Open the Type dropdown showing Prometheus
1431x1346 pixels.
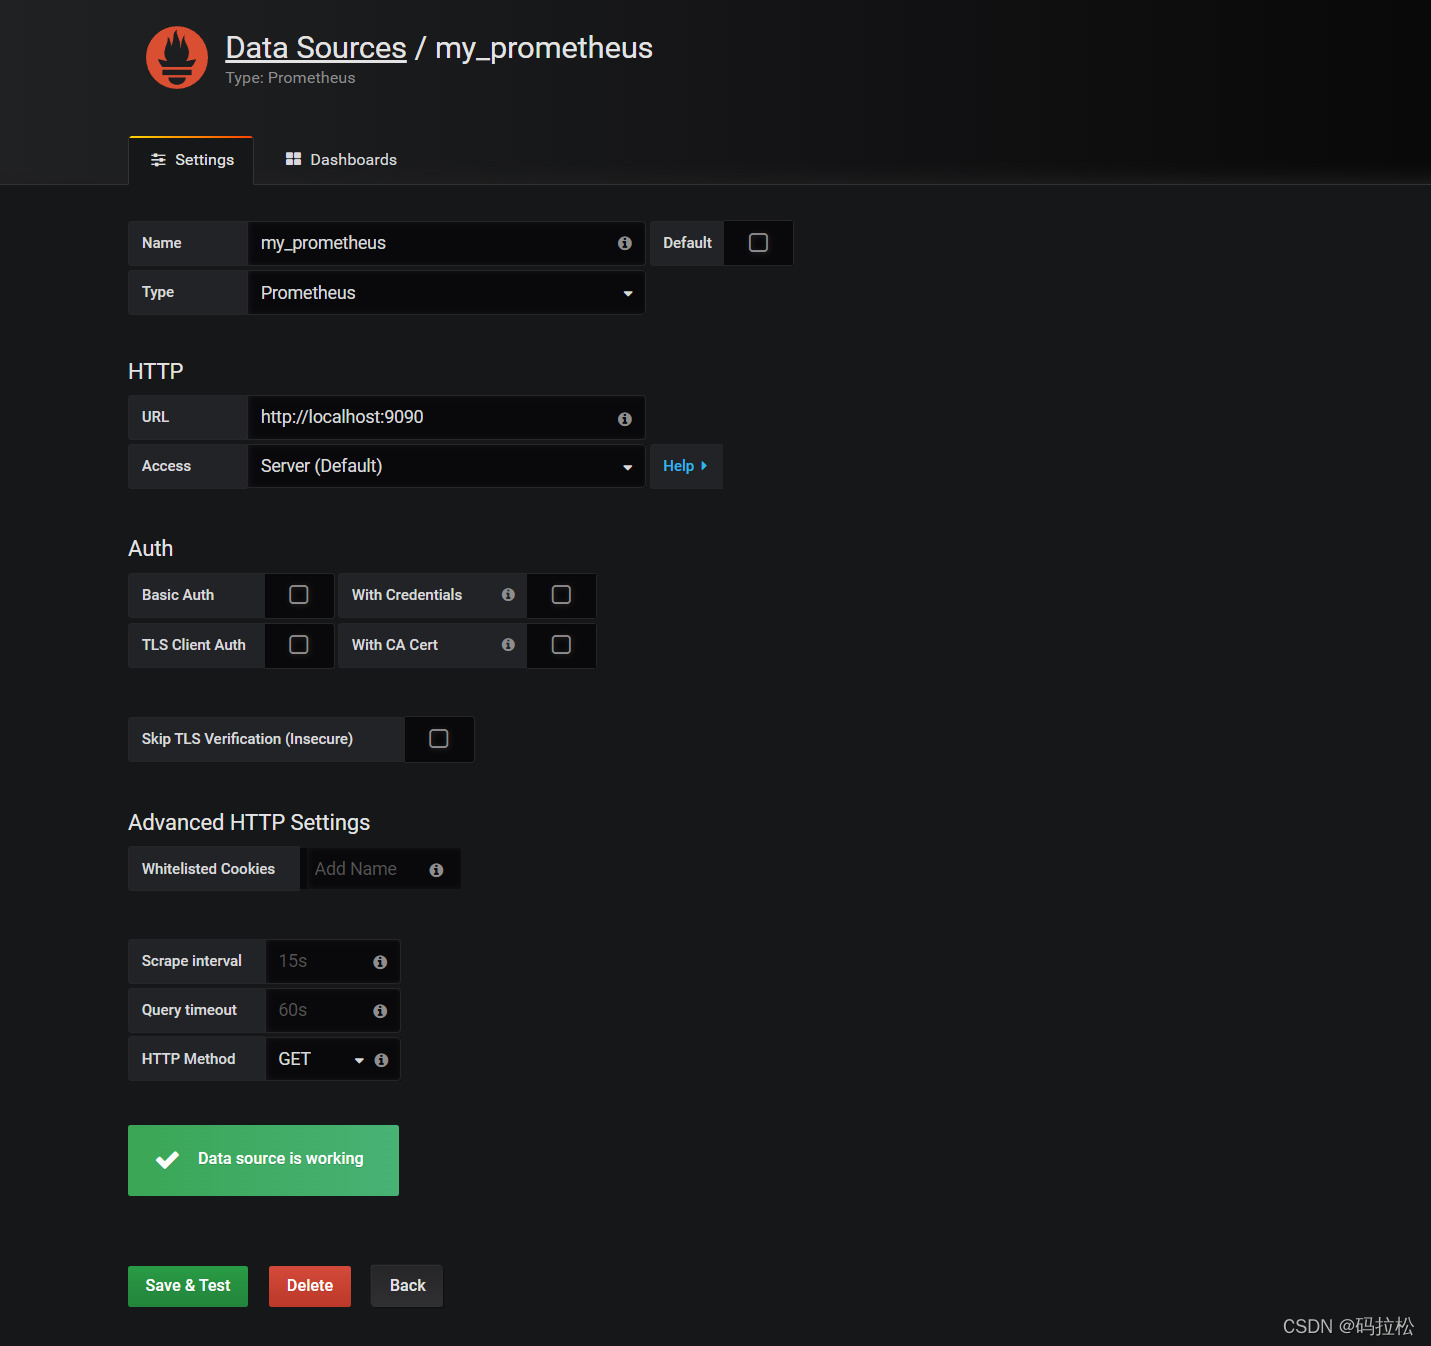(x=446, y=293)
